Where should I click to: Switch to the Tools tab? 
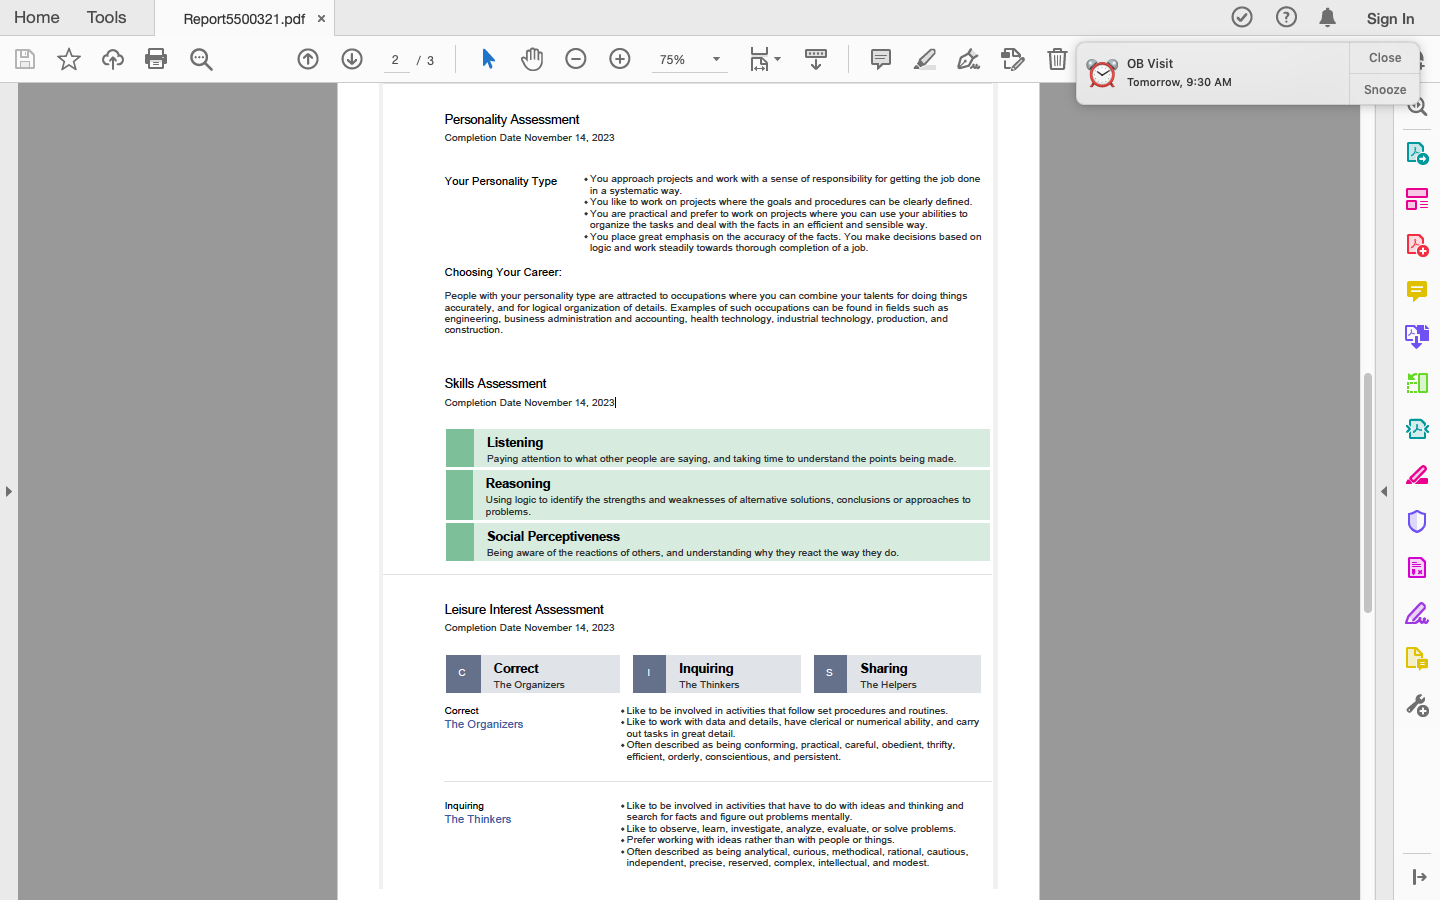click(106, 17)
